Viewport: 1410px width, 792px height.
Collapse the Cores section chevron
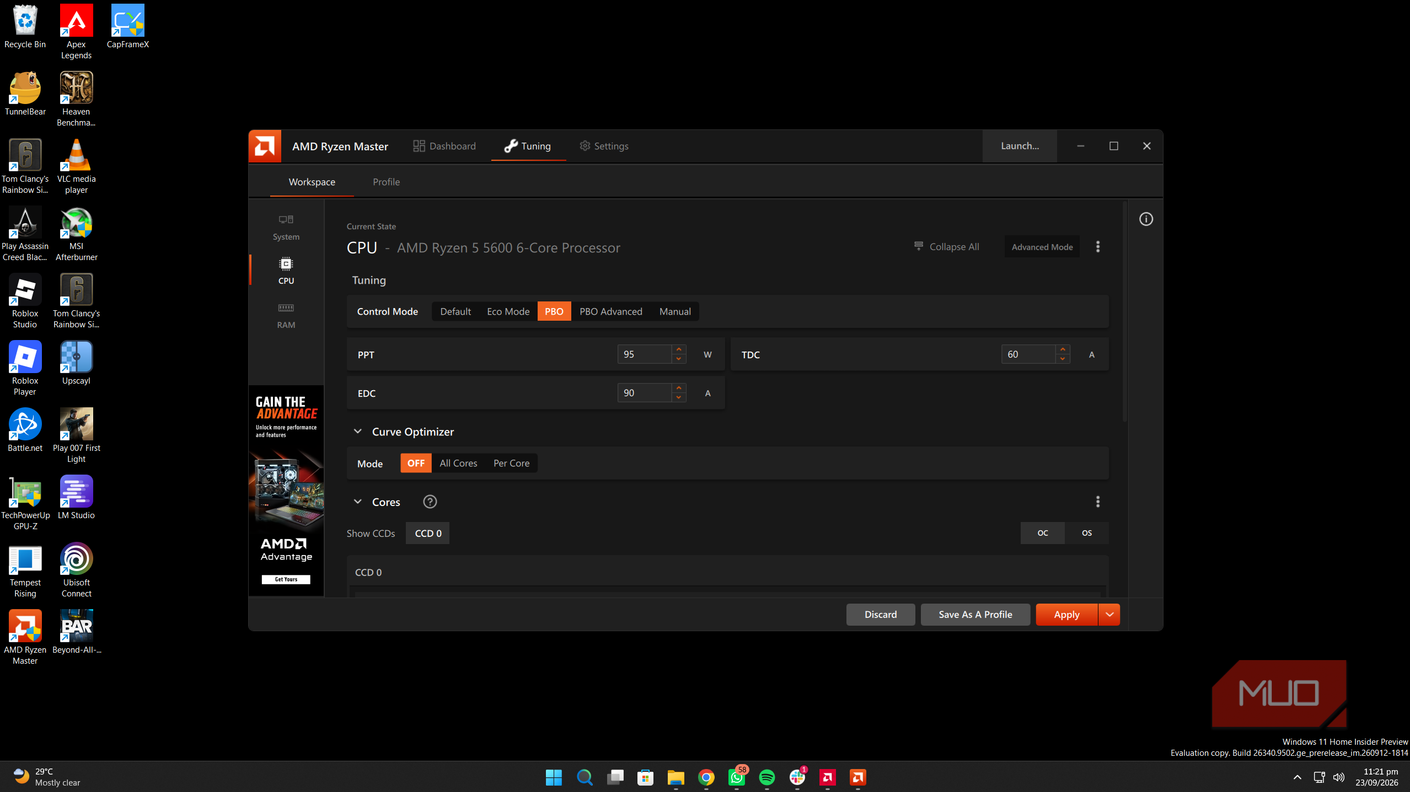click(358, 502)
